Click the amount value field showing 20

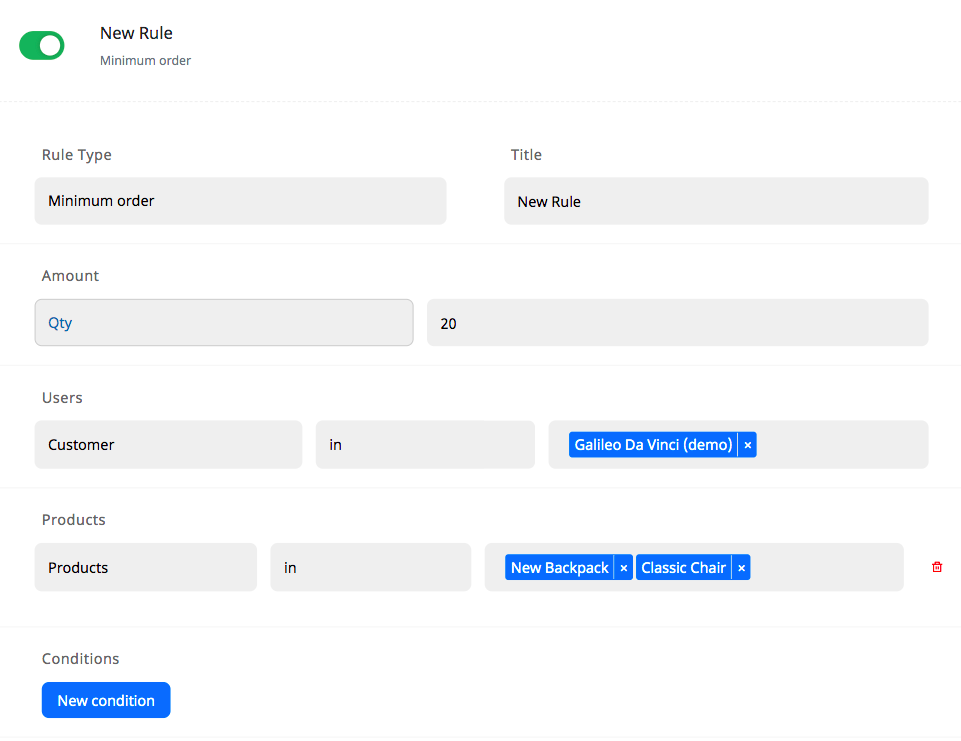pos(677,323)
